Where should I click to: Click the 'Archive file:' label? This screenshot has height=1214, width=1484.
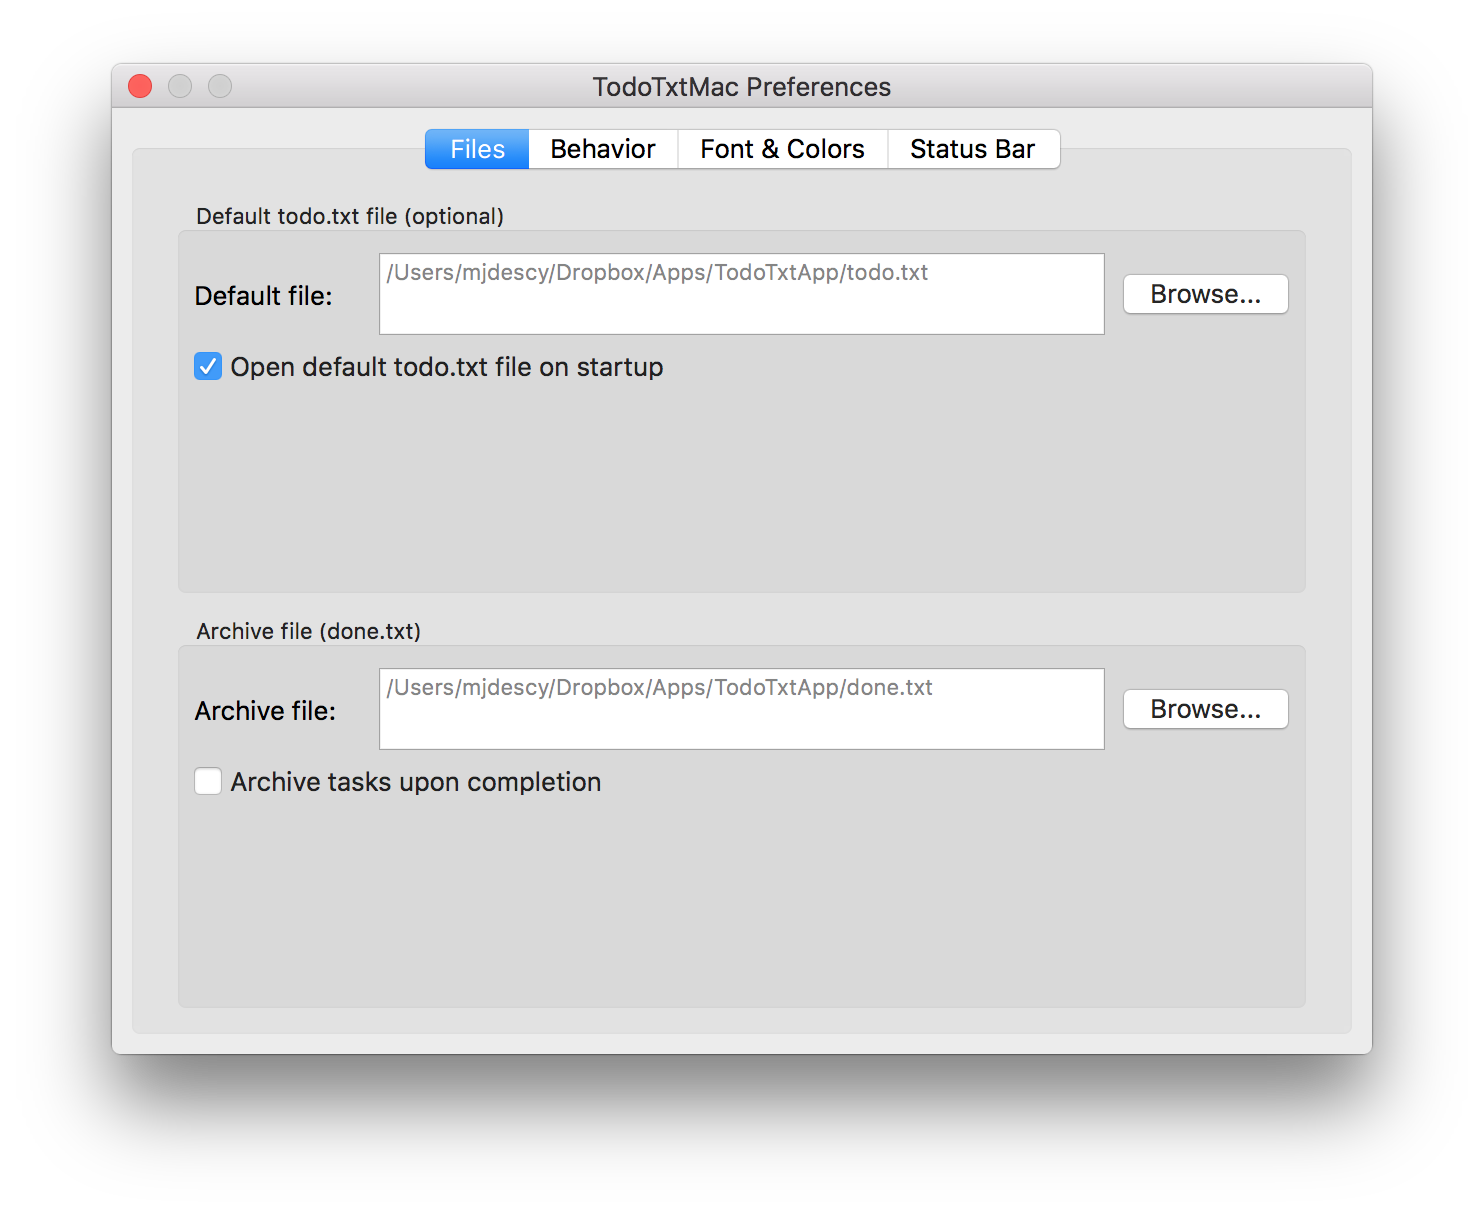[265, 711]
